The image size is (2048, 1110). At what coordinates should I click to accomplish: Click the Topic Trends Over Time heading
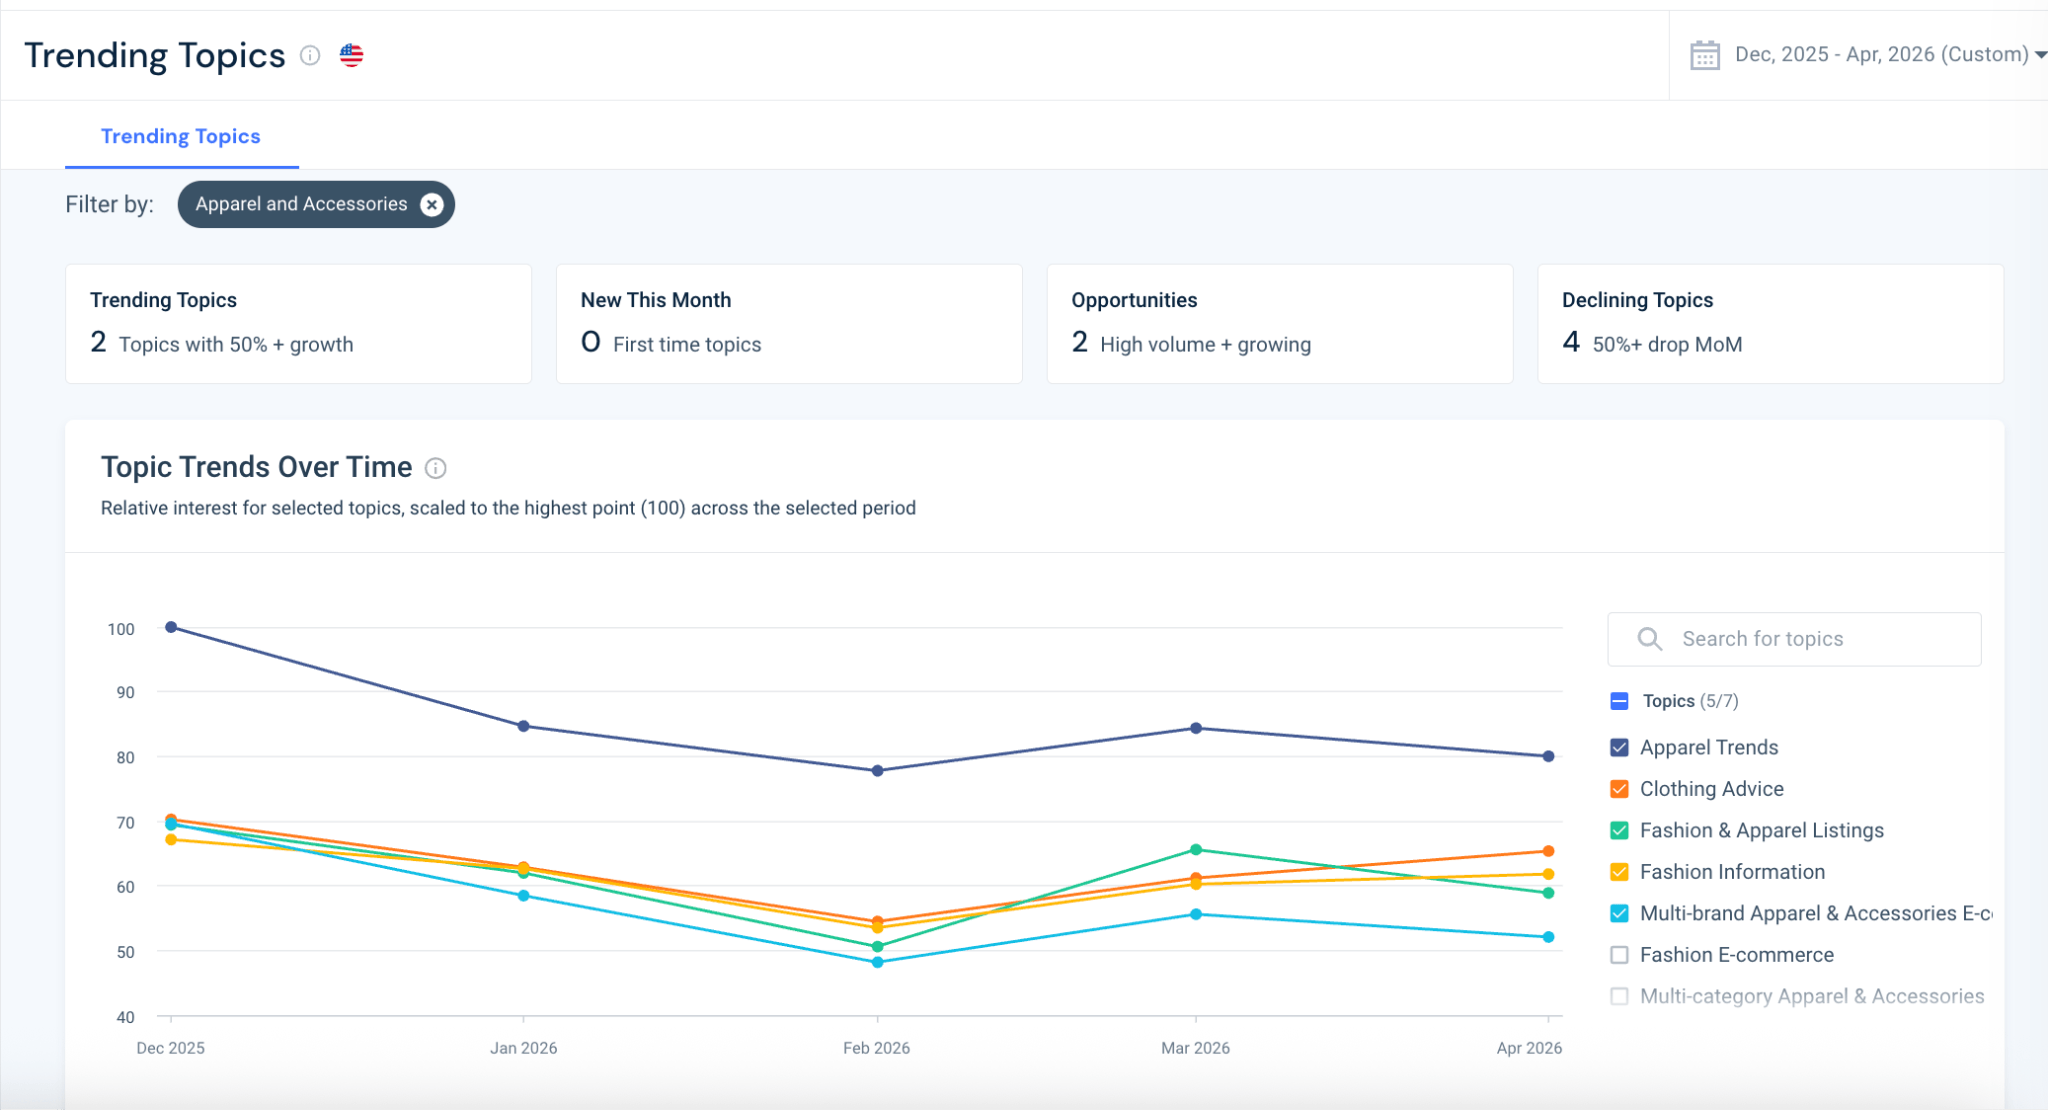256,467
